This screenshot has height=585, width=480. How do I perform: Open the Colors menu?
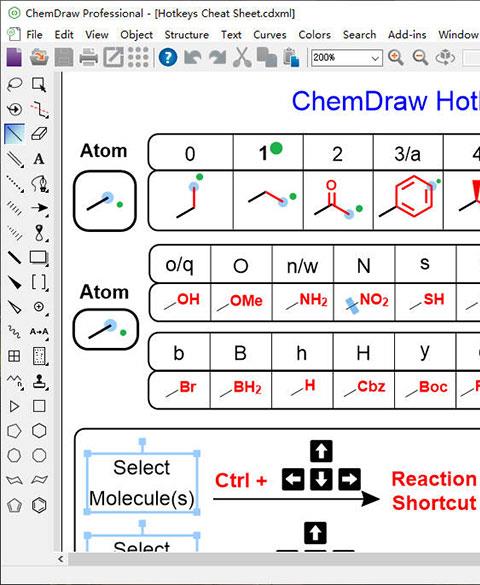coord(314,35)
